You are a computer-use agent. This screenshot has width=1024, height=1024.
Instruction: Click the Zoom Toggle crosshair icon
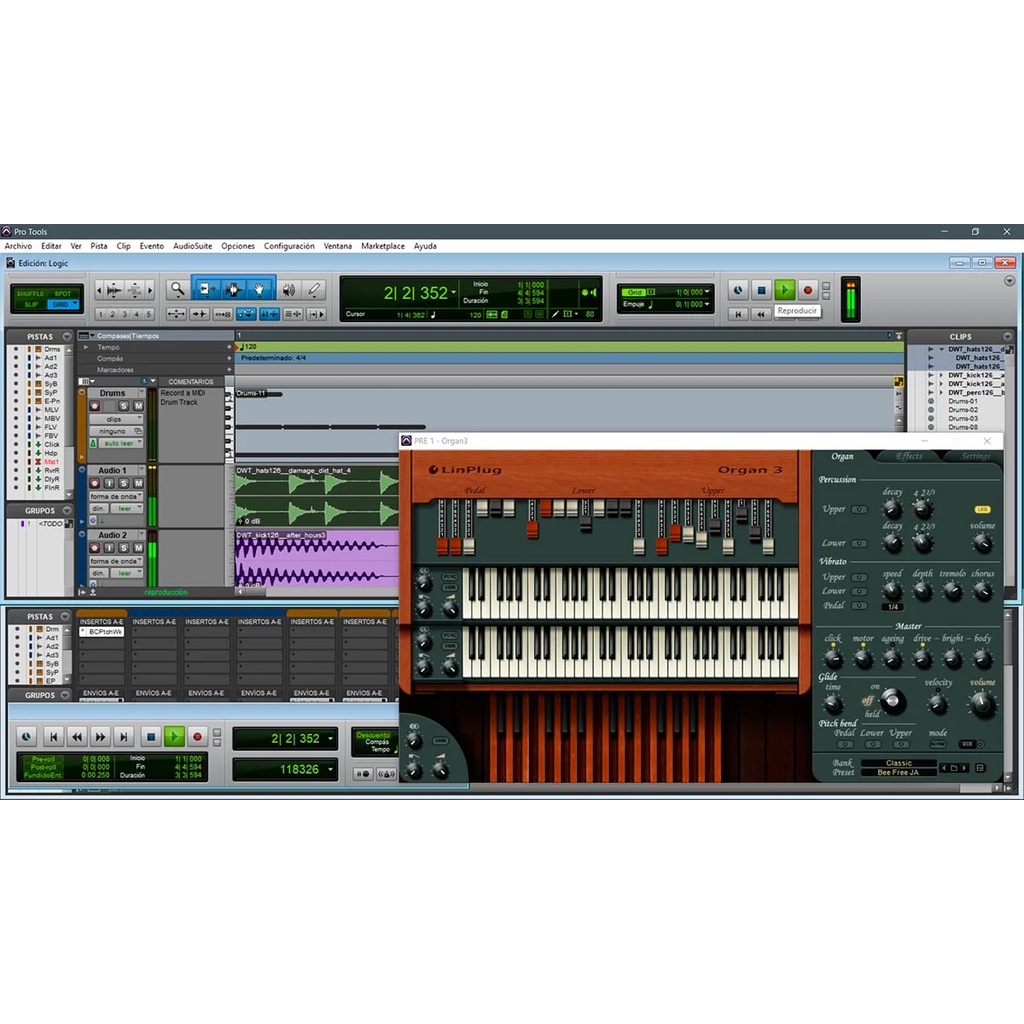coord(176,314)
